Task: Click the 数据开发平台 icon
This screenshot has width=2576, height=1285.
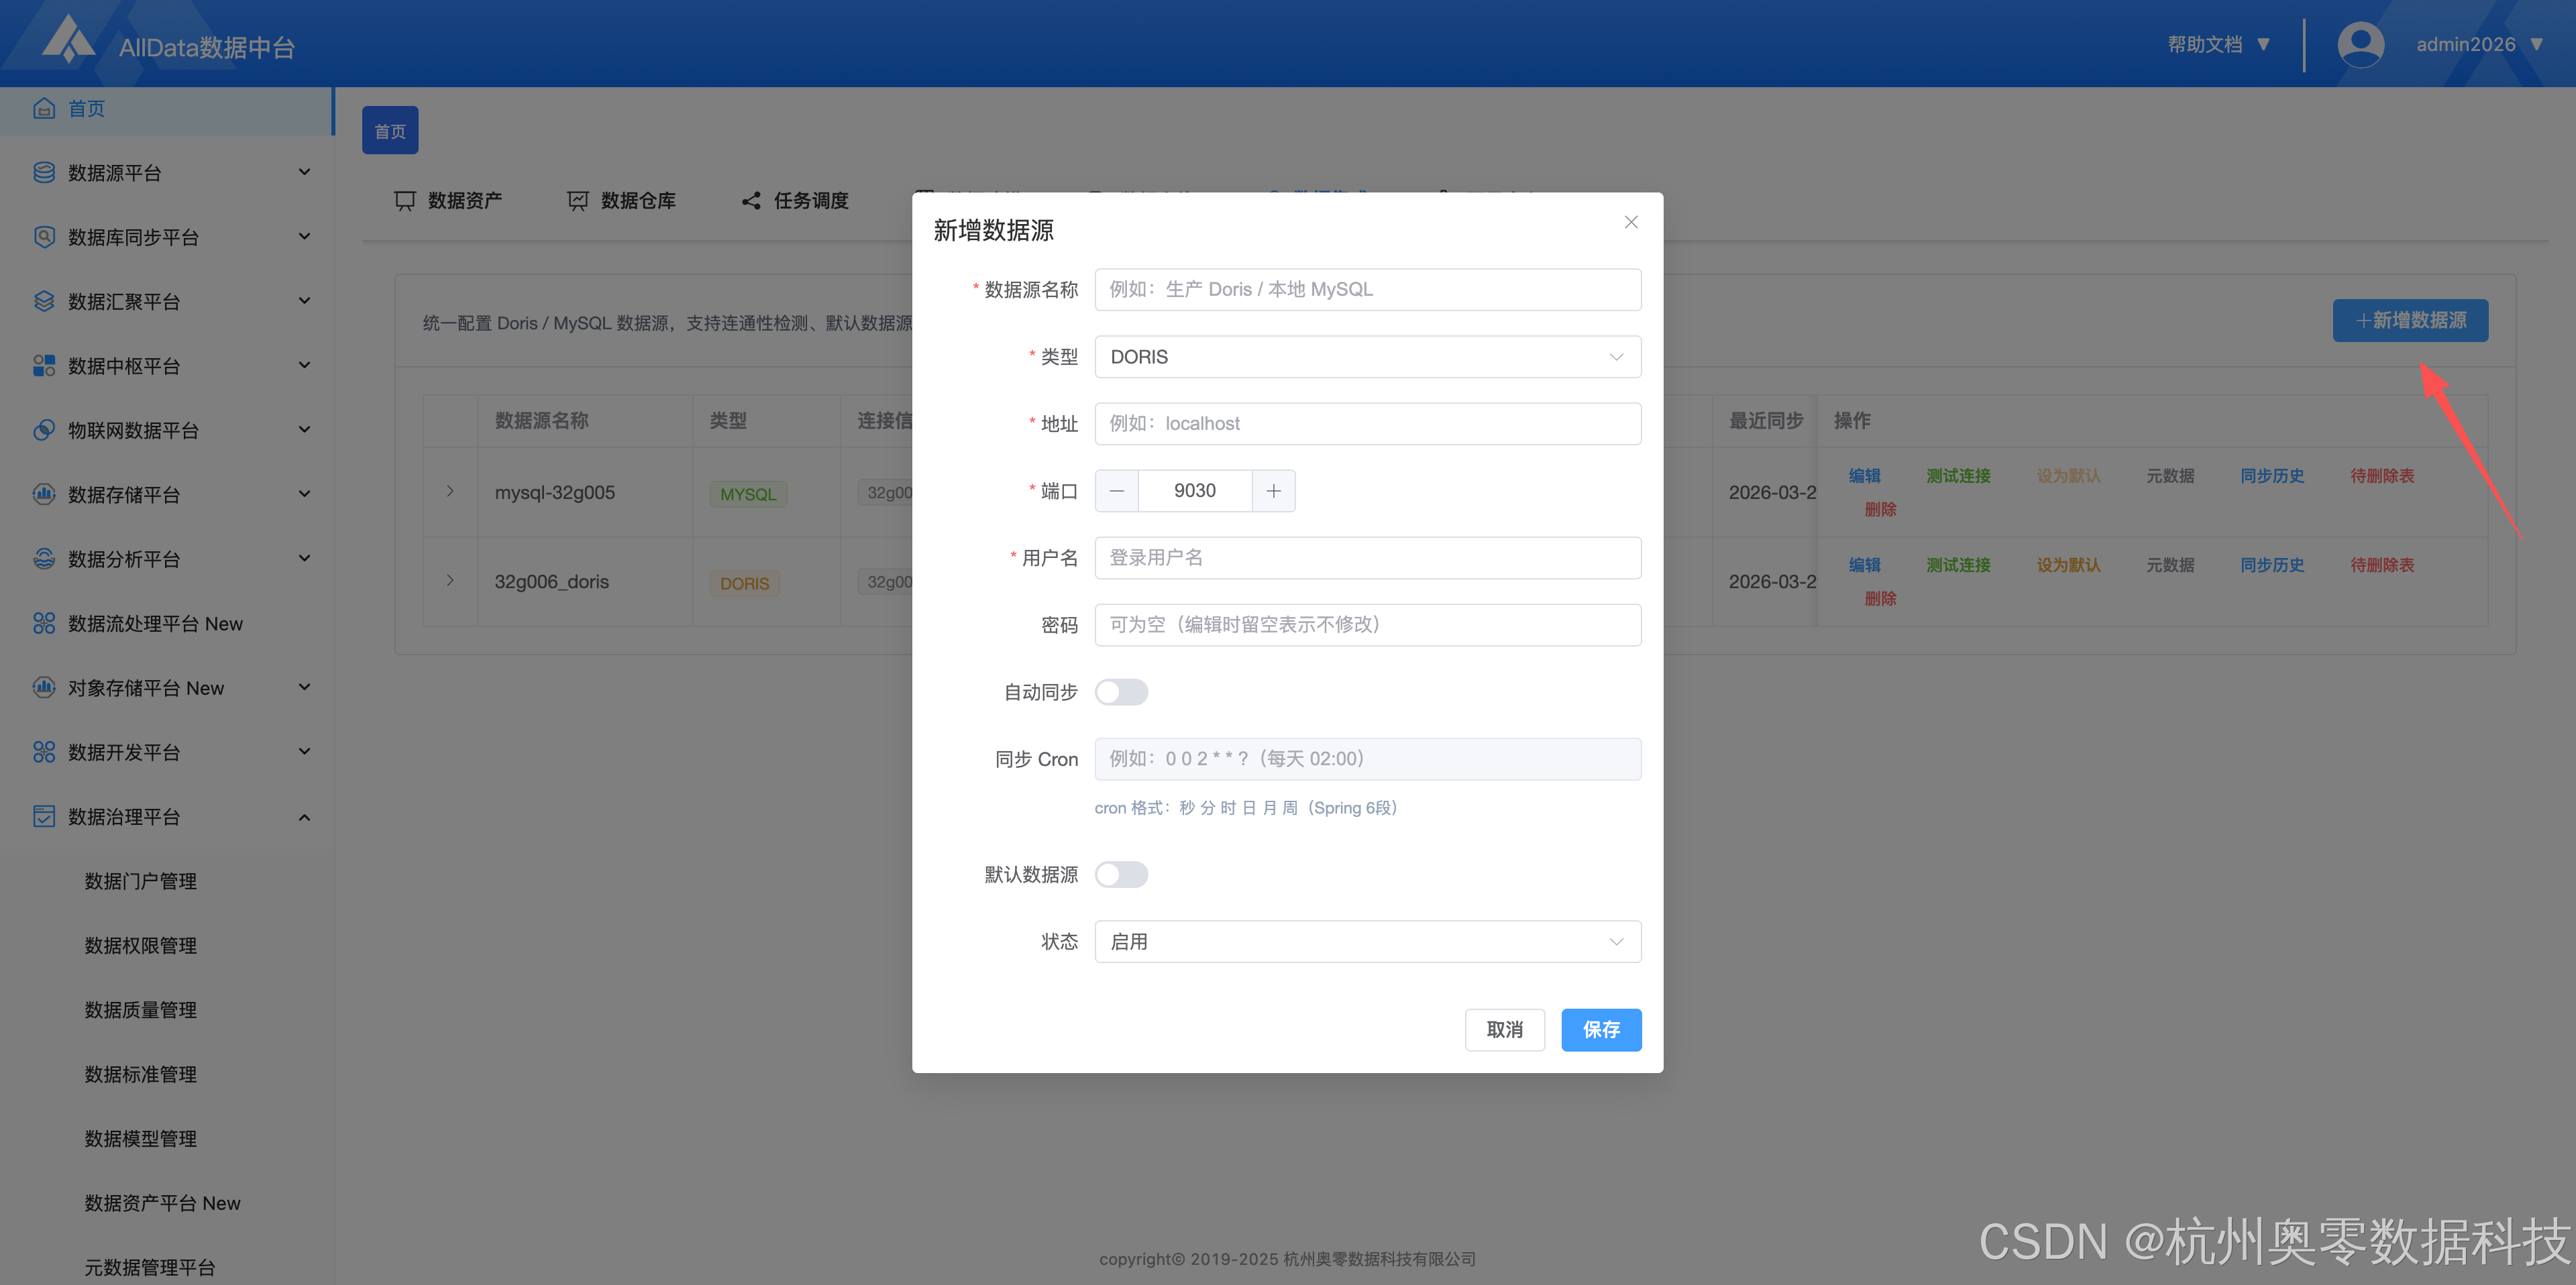Action: pyautogui.click(x=44, y=752)
